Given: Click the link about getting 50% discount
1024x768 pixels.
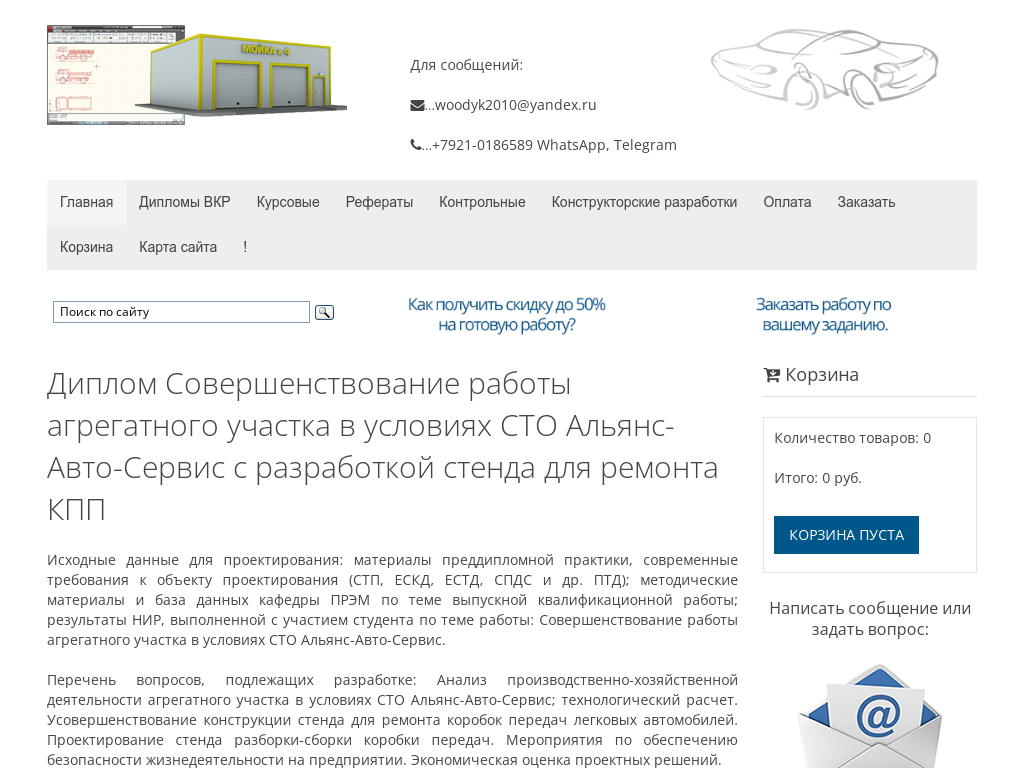Looking at the screenshot, I should (x=507, y=315).
